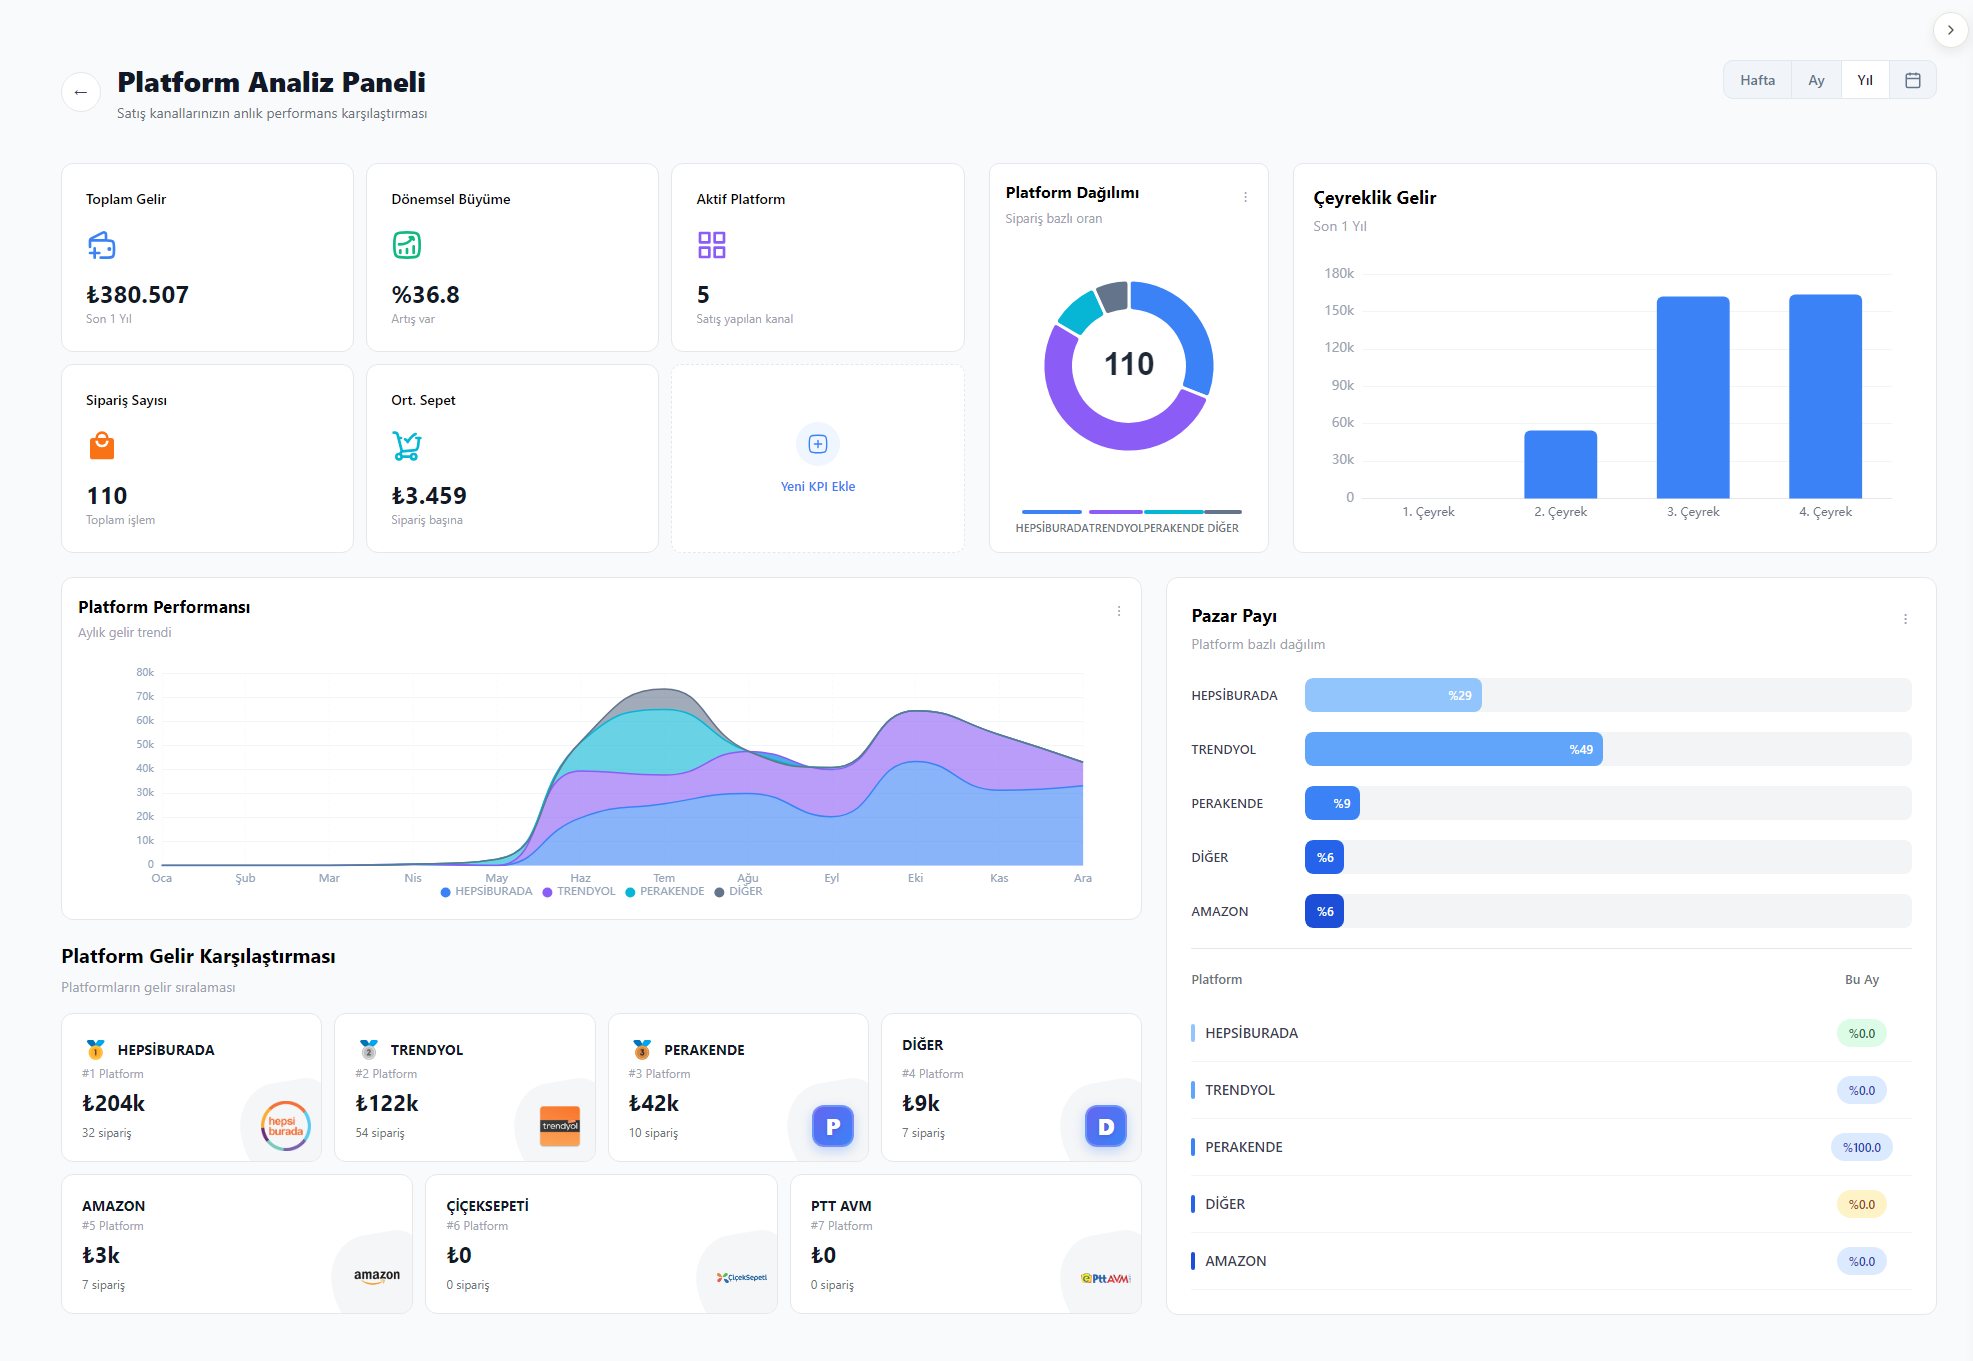Click the chevron arrow at top right corner
The image size is (1973, 1361).
click(1950, 30)
